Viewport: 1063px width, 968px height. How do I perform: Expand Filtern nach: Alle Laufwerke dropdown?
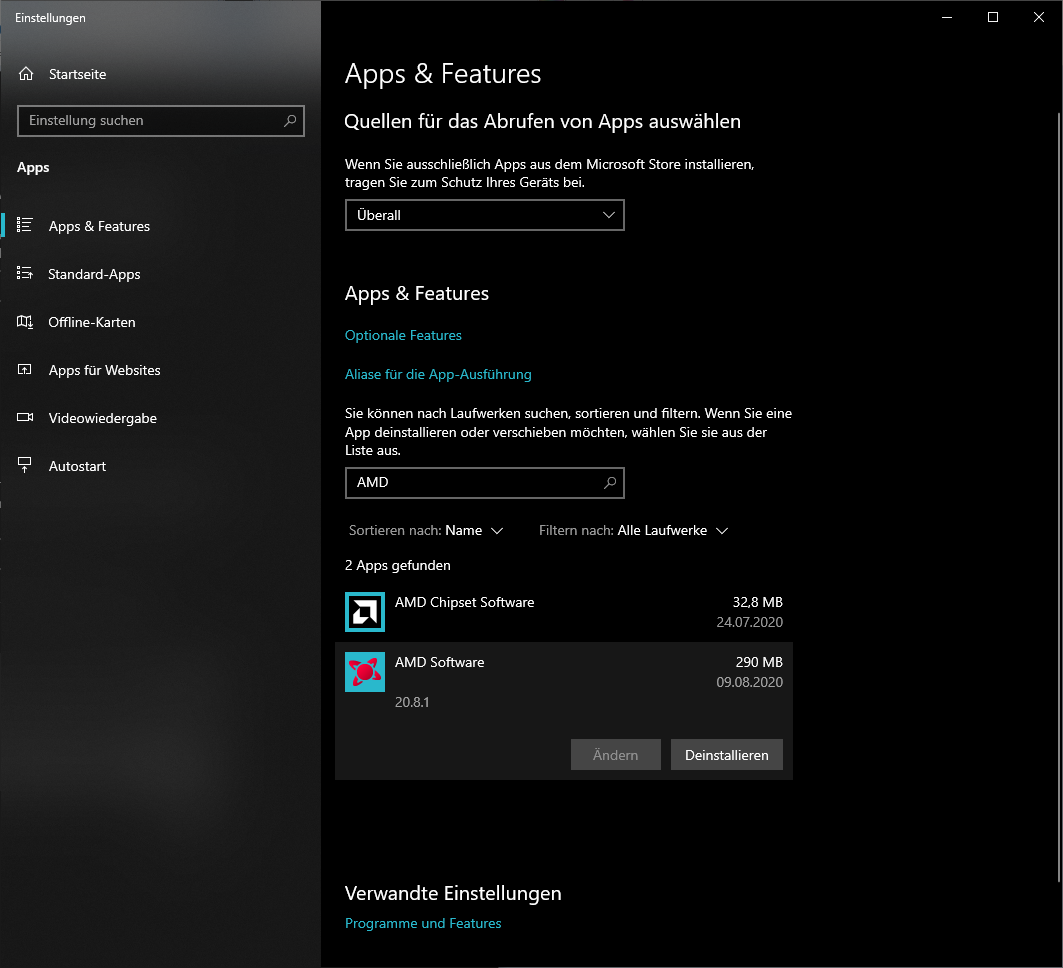[x=633, y=531]
